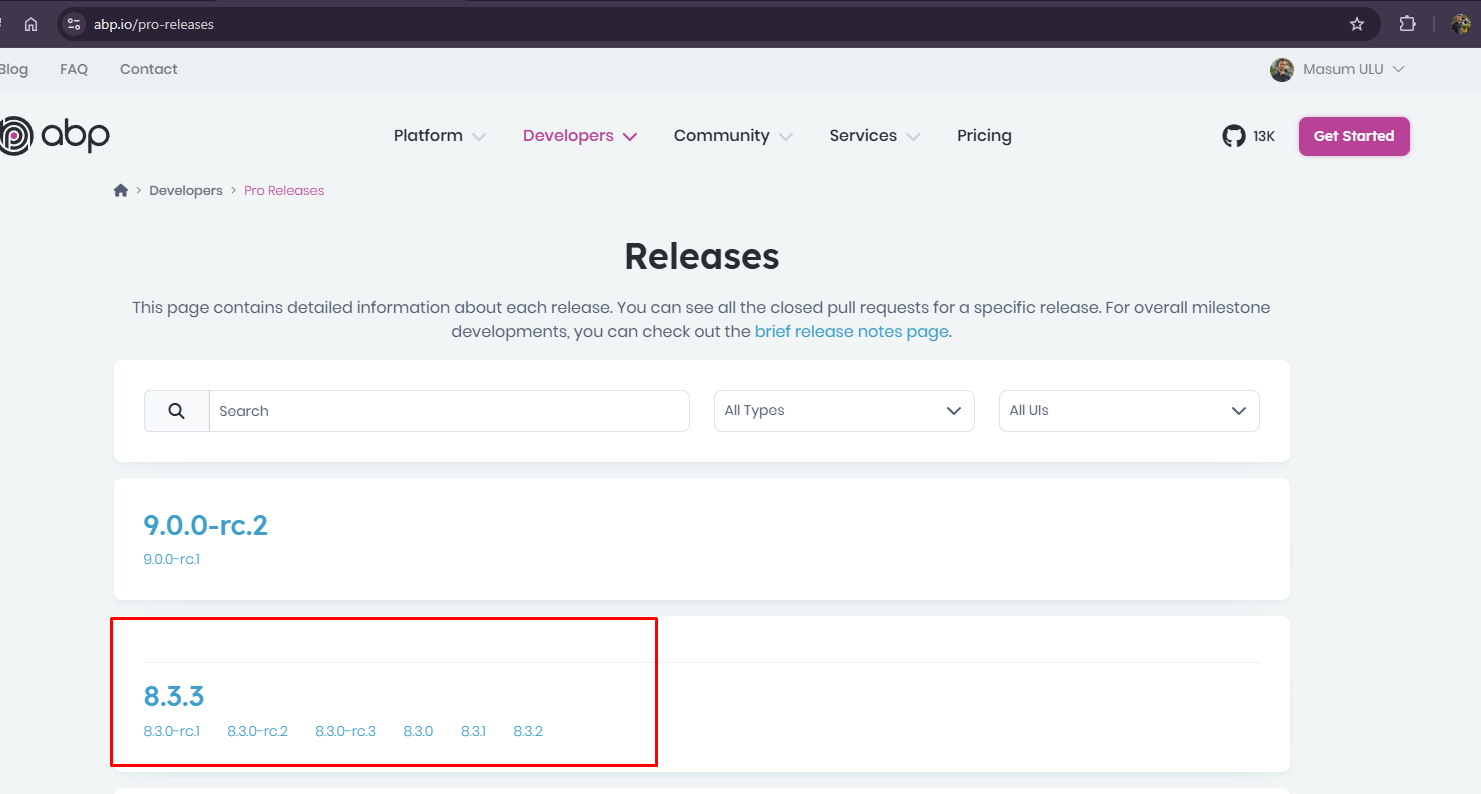
Task: Open the Pricing page
Action: click(x=984, y=136)
